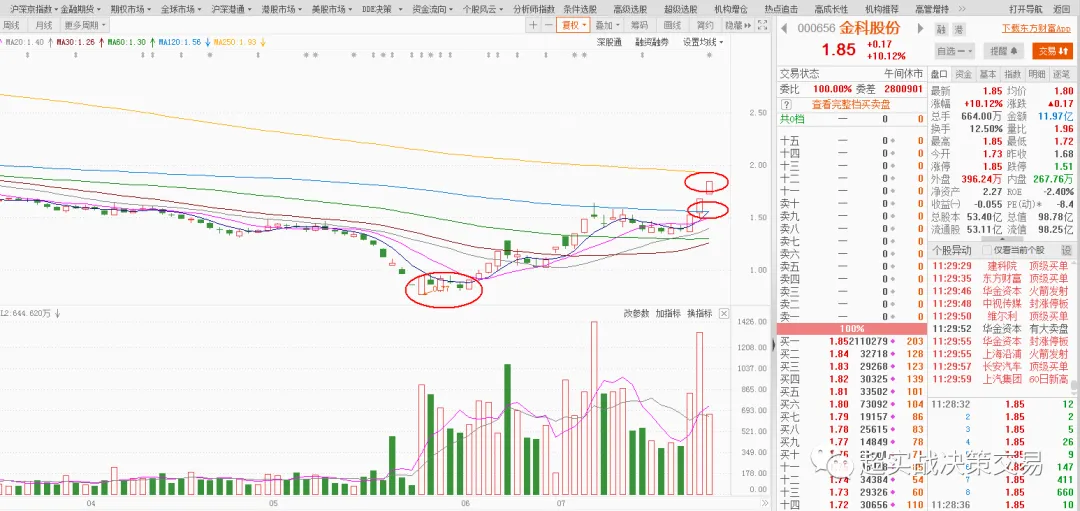
Task: Open 叠加 overlay dropdown
Action: [608, 25]
